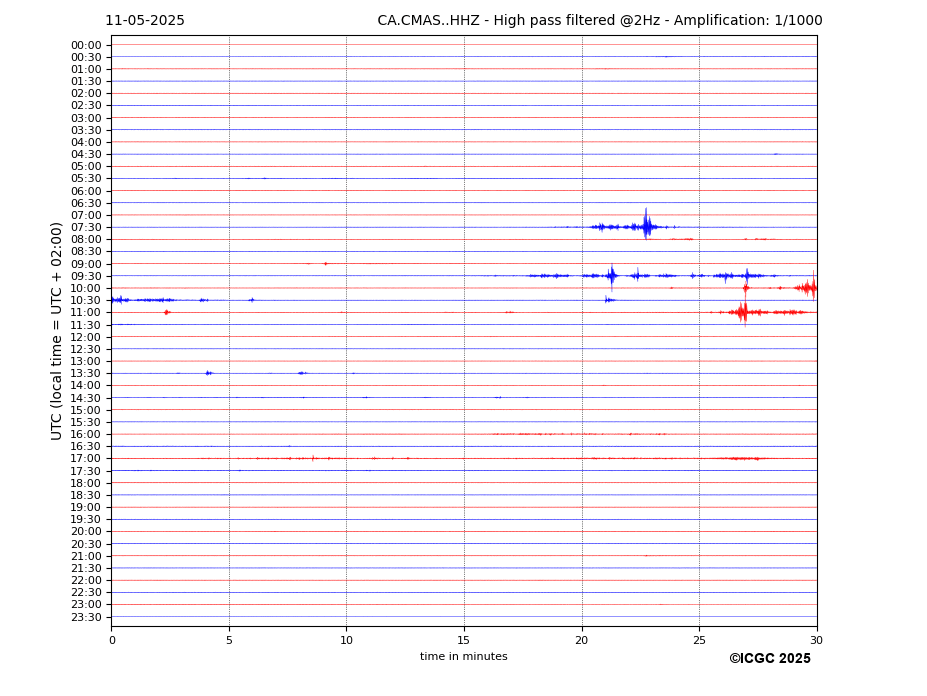The image size is (927, 696).
Task: Click the x-axis tick label 15
Action: (x=464, y=640)
